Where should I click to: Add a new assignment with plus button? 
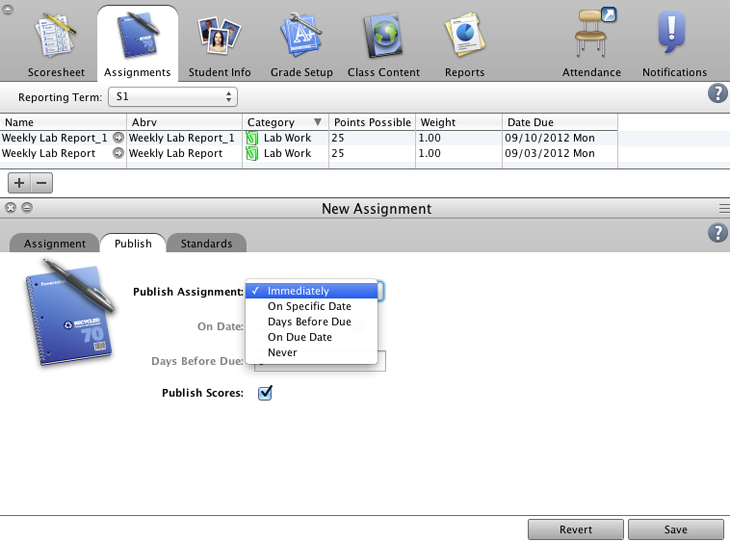coord(19,183)
